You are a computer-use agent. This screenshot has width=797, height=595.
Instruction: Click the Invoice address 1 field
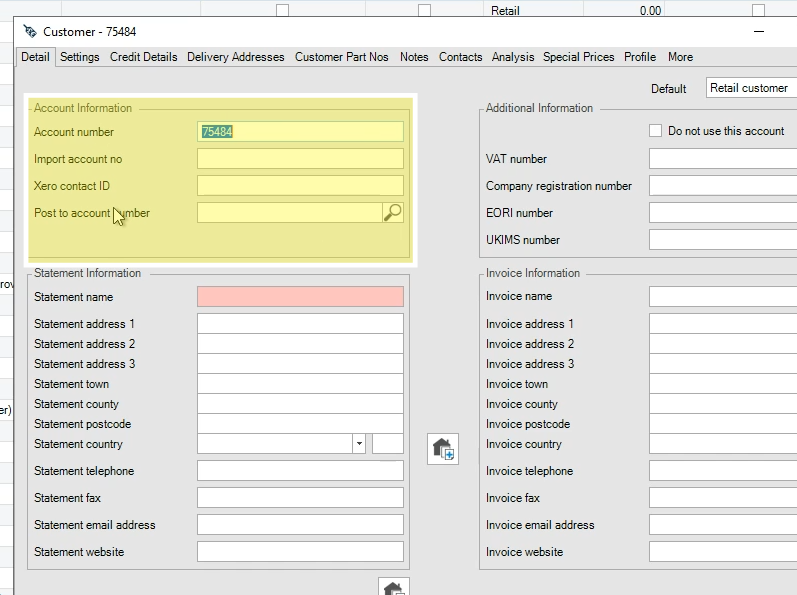(x=723, y=324)
